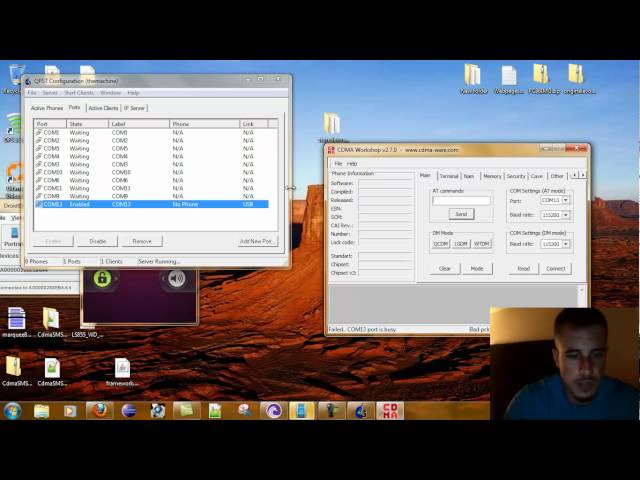640x480 pixels.
Task: Click the COM2 row port icon
Action: 39,140
